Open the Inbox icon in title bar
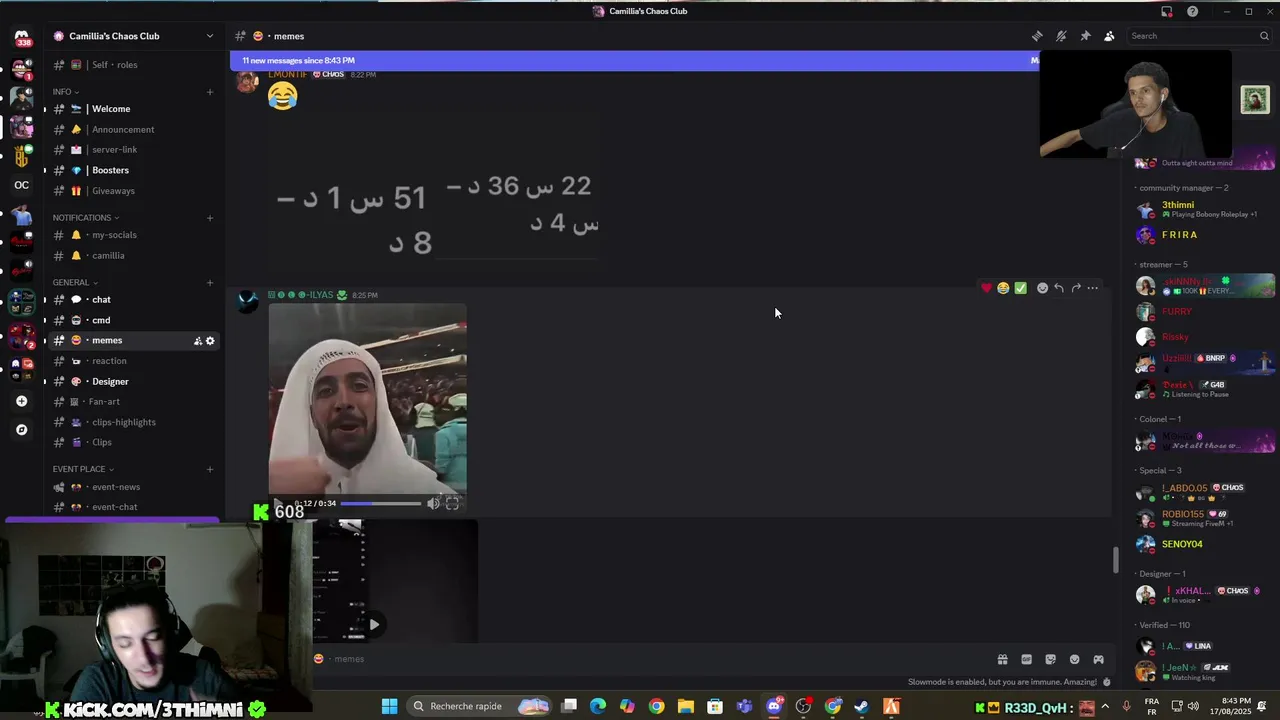Image resolution: width=1280 pixels, height=720 pixels. pos(1166,11)
